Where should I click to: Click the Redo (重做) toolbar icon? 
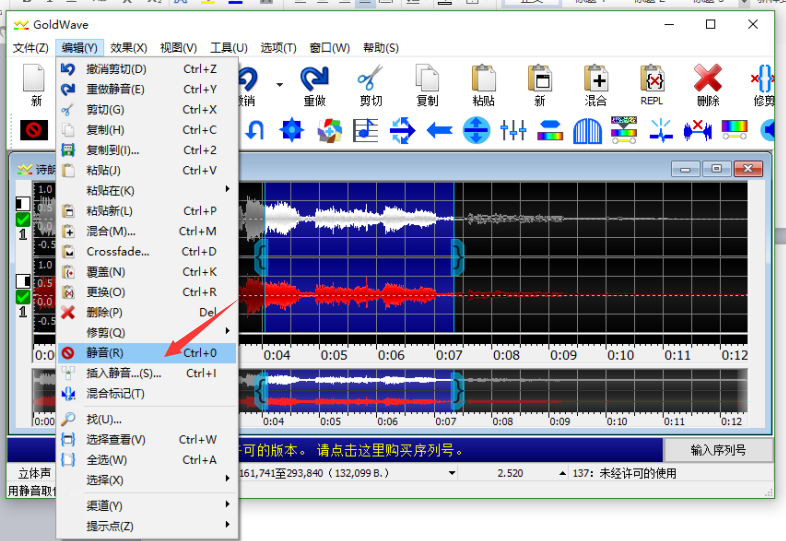click(315, 85)
